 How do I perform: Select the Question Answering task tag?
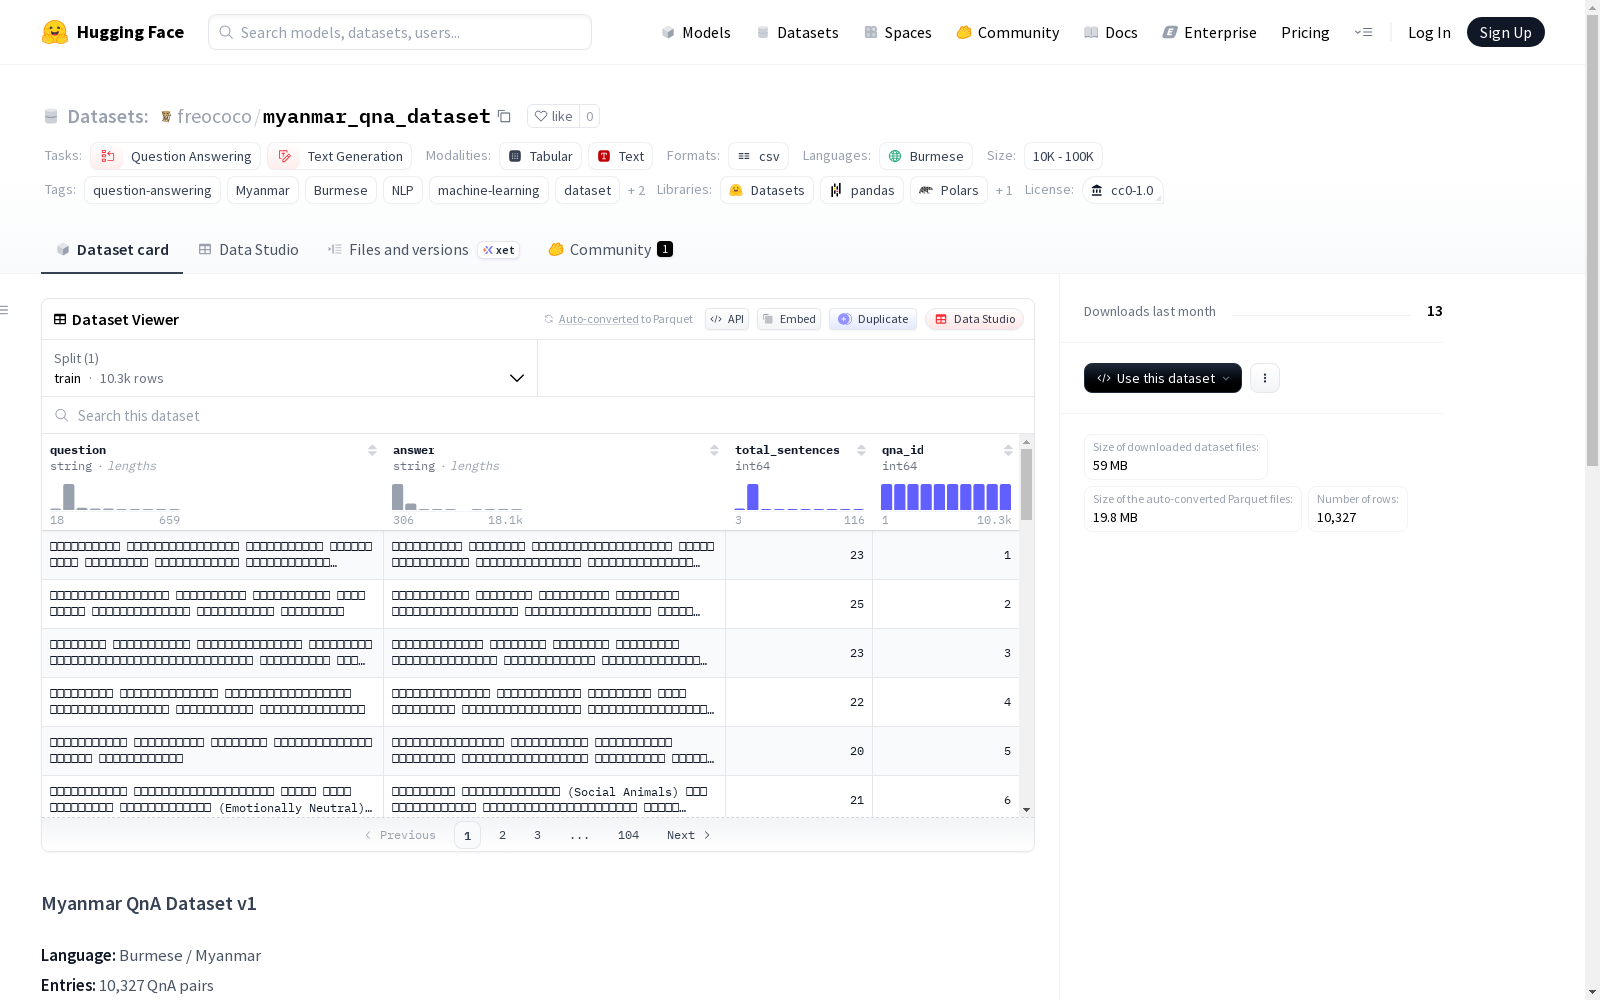pos(176,156)
